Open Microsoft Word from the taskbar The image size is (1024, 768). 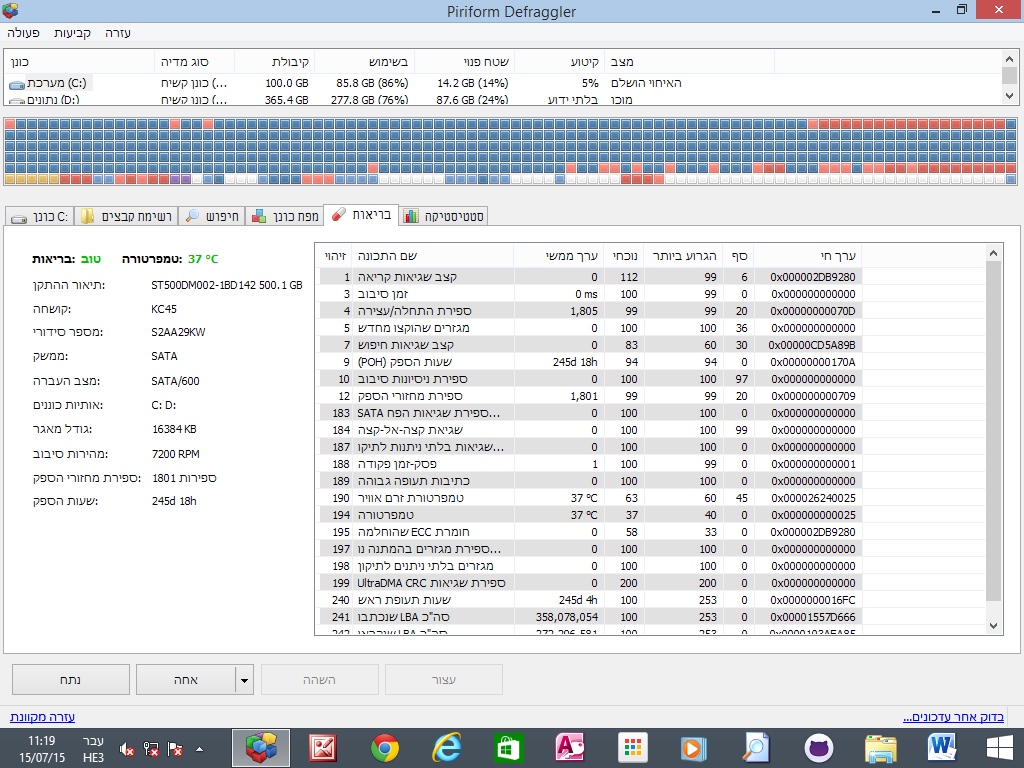(942, 748)
